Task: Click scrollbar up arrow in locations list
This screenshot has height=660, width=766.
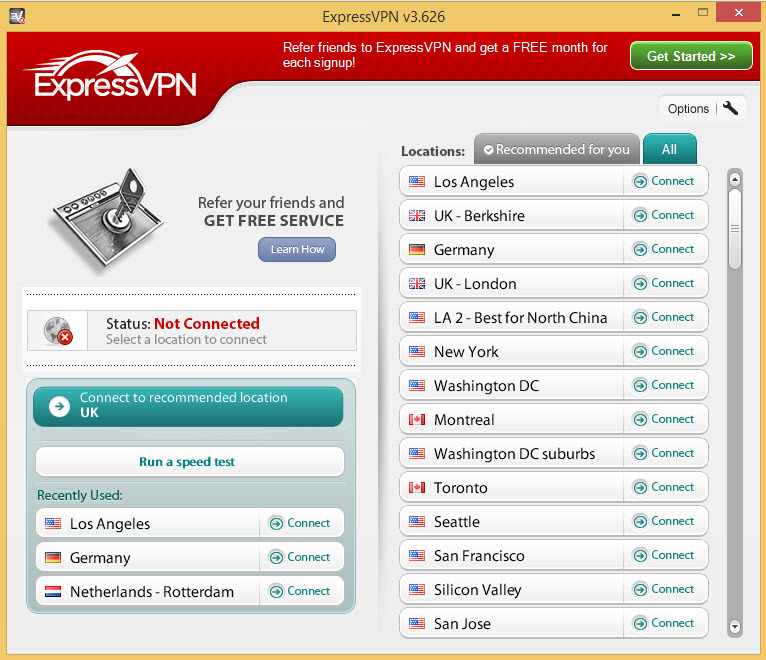Action: click(x=734, y=179)
